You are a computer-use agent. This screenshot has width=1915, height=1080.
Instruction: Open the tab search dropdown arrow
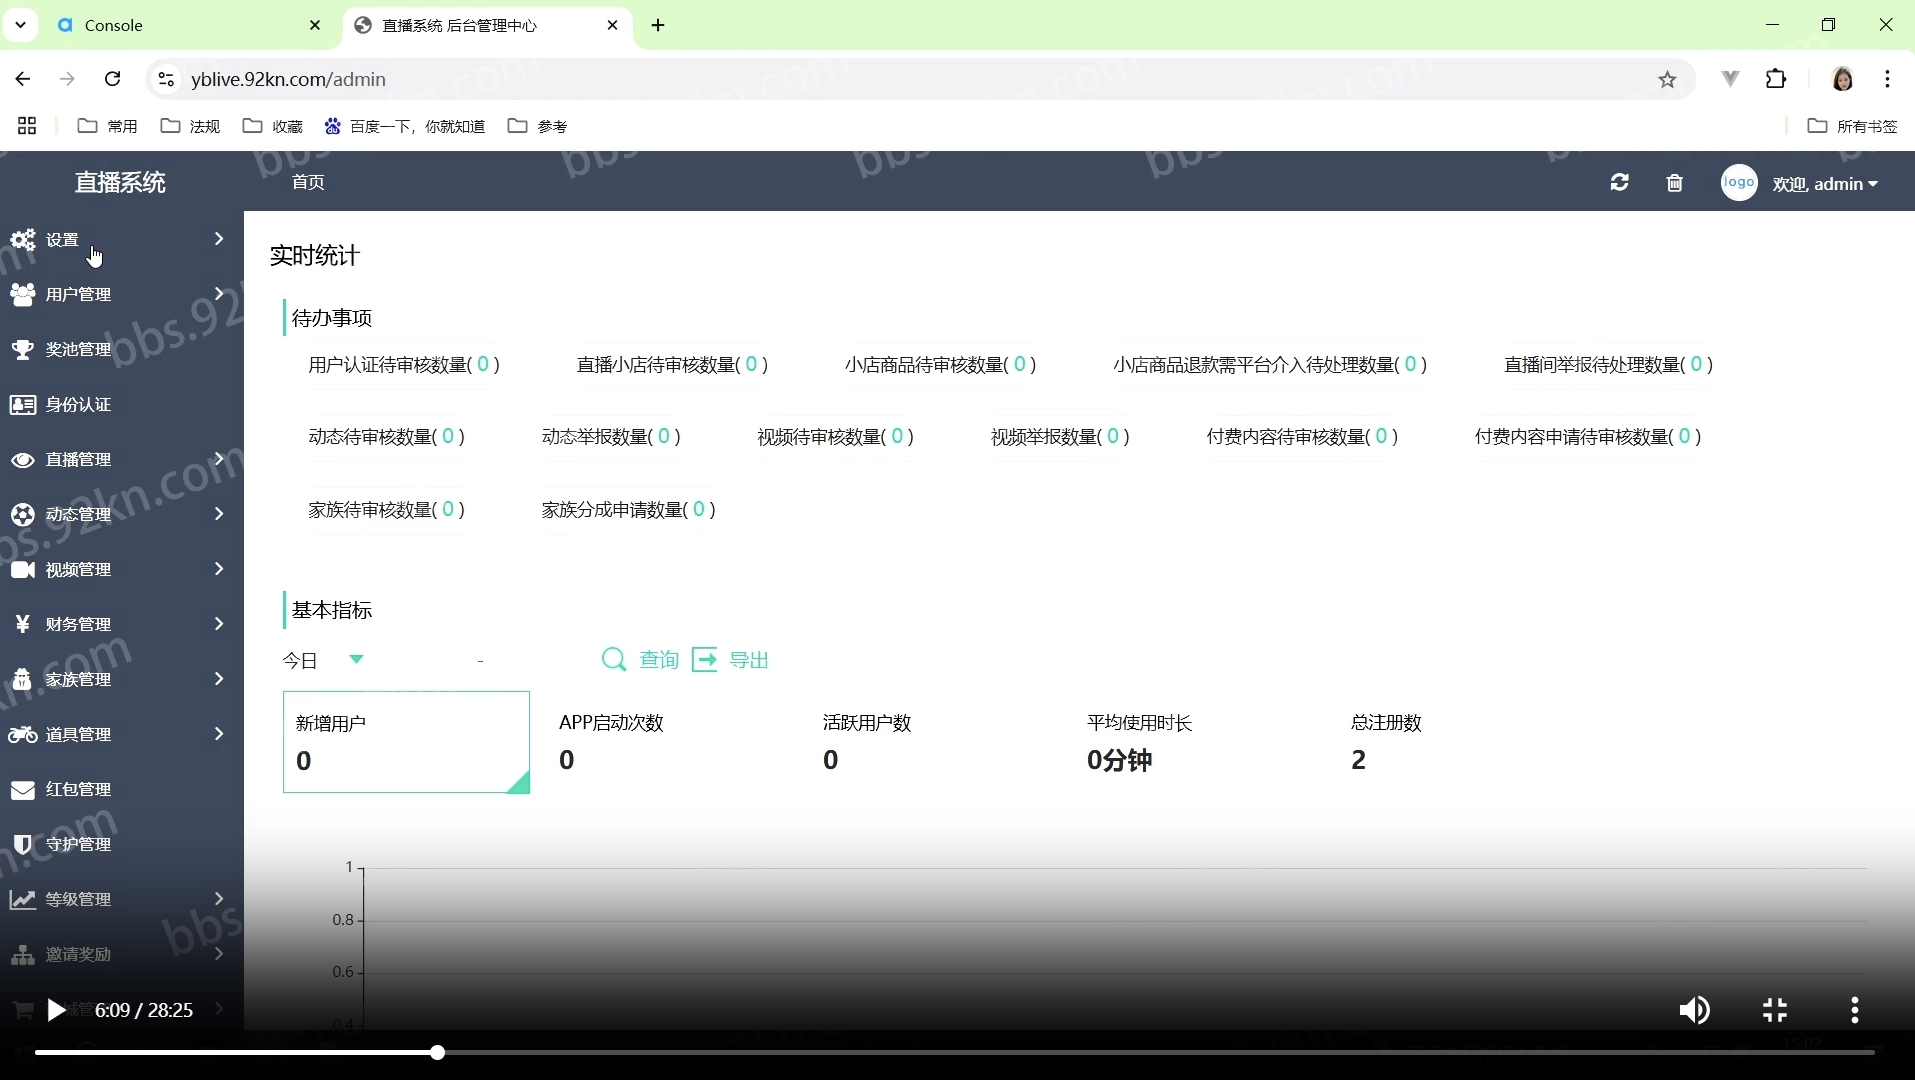(x=20, y=25)
